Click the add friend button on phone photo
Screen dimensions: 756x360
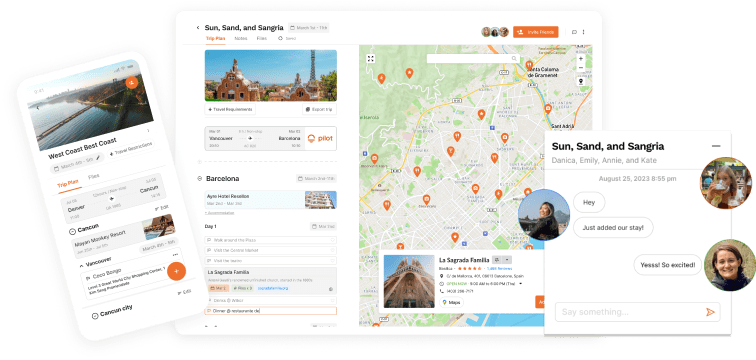tap(132, 82)
